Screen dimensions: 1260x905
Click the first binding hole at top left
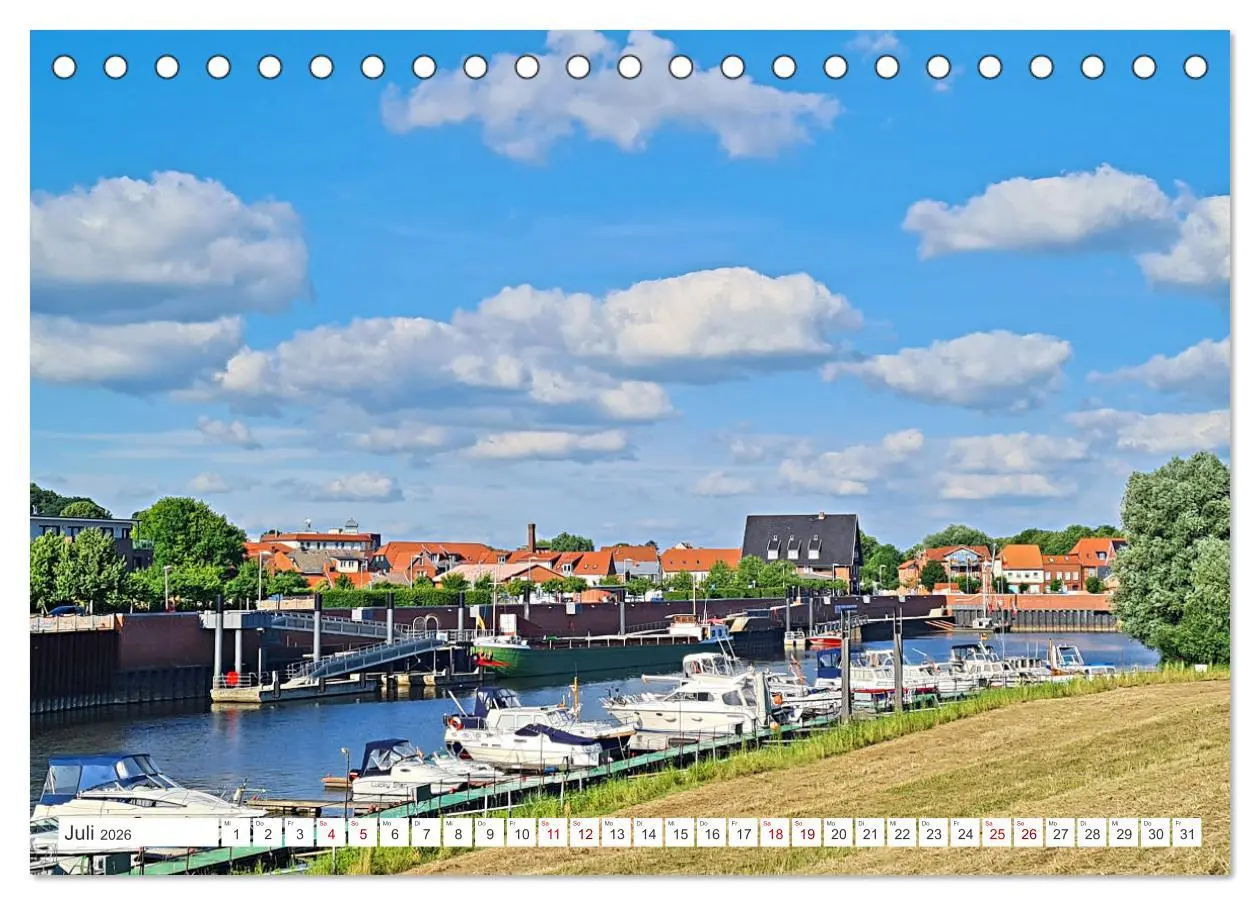pyautogui.click(x=64, y=67)
